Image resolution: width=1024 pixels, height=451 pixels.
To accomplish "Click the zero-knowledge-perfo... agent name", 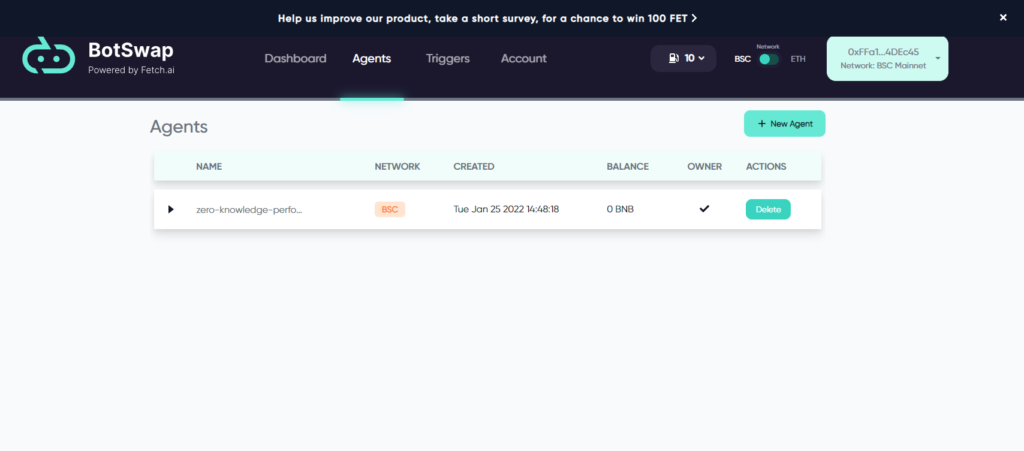I will point(249,210).
